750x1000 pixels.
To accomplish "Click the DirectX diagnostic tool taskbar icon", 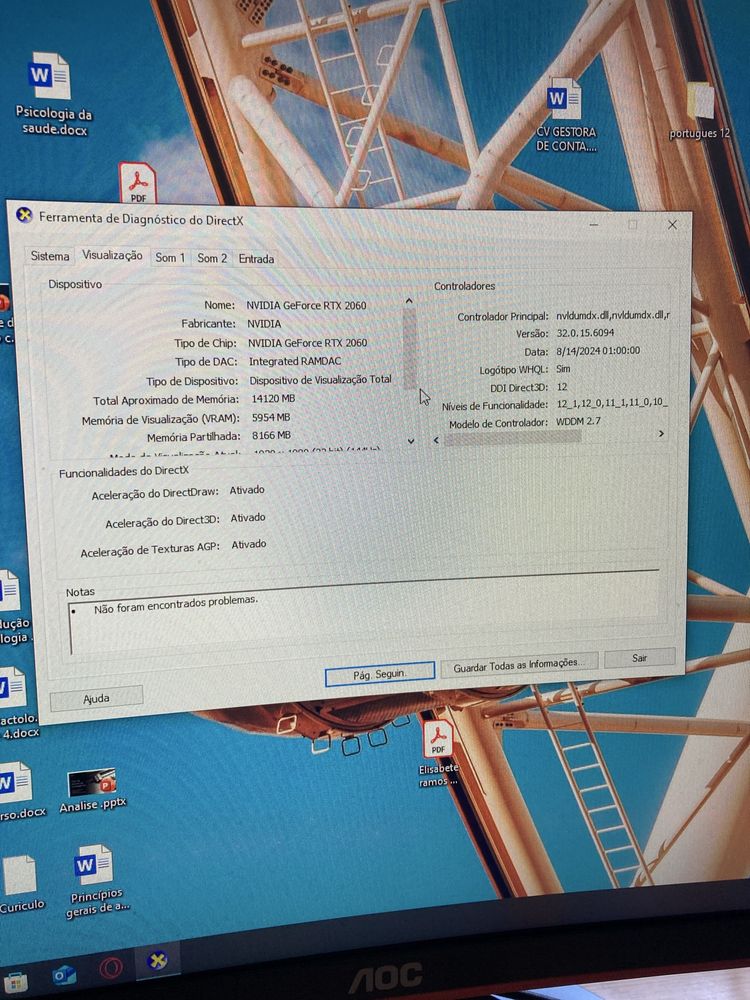I will pyautogui.click(x=157, y=960).
